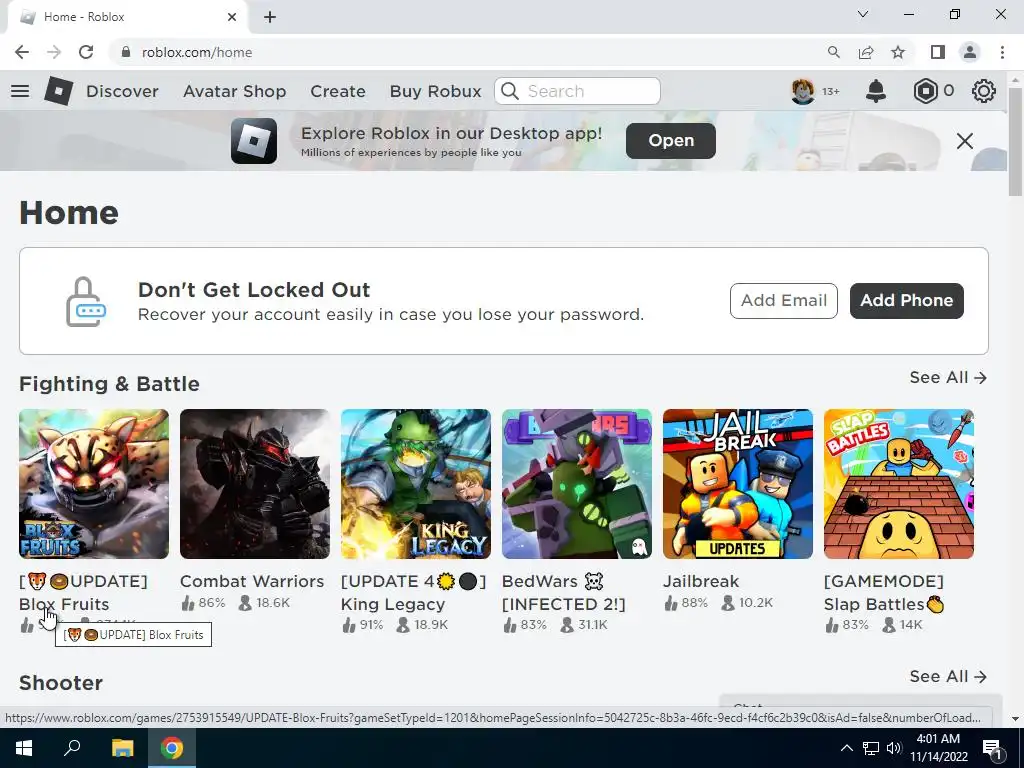Click the Roblox app logo in banner
This screenshot has height=768, width=1024.
pos(254,140)
